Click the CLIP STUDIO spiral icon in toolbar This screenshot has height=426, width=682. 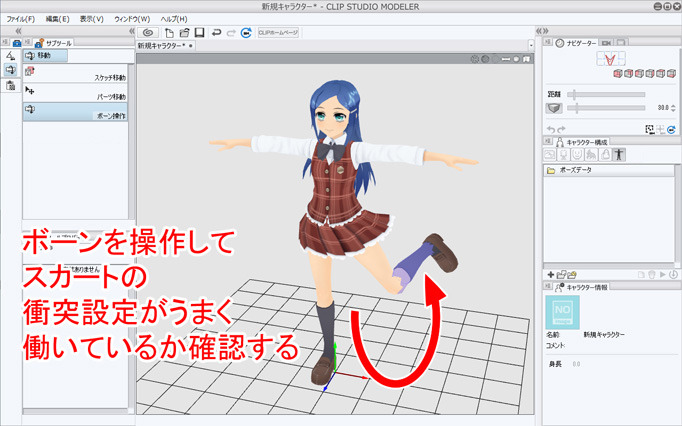point(148,33)
